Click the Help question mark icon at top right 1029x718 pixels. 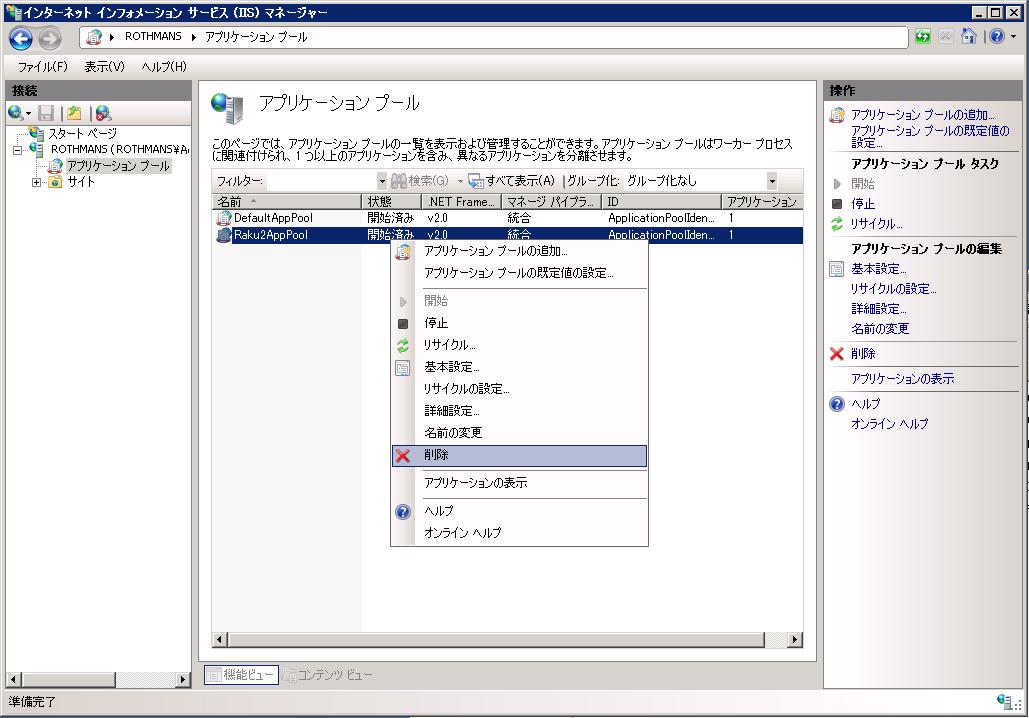pyautogui.click(x=997, y=37)
